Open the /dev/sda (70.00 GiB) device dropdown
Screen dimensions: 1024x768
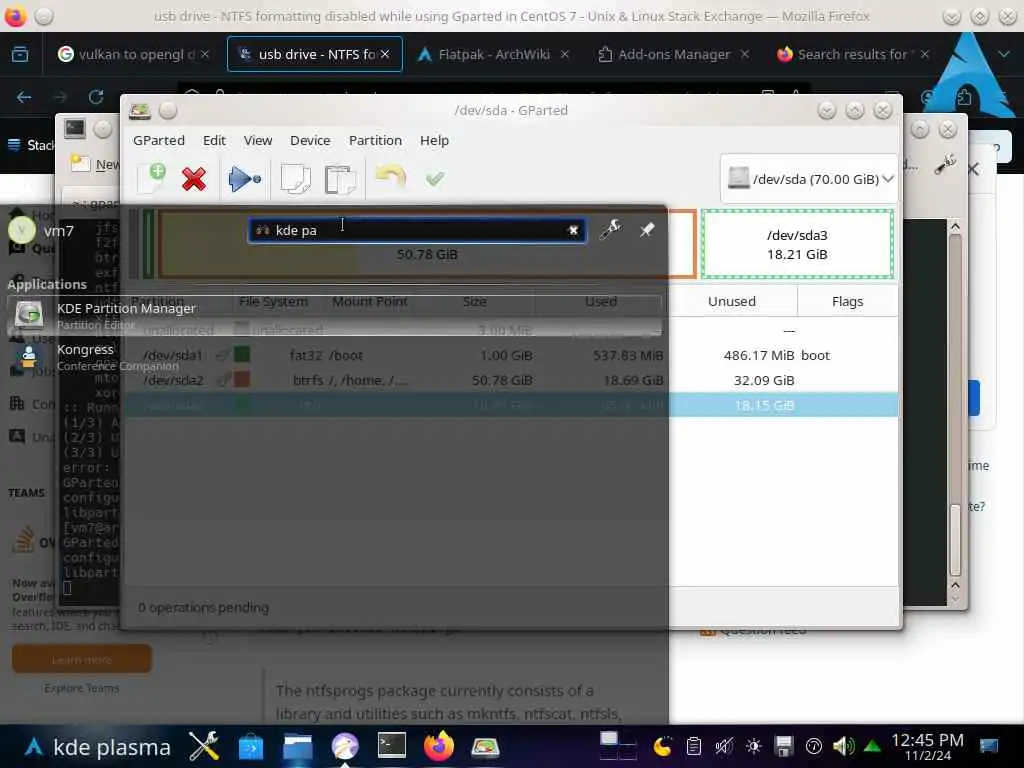810,179
